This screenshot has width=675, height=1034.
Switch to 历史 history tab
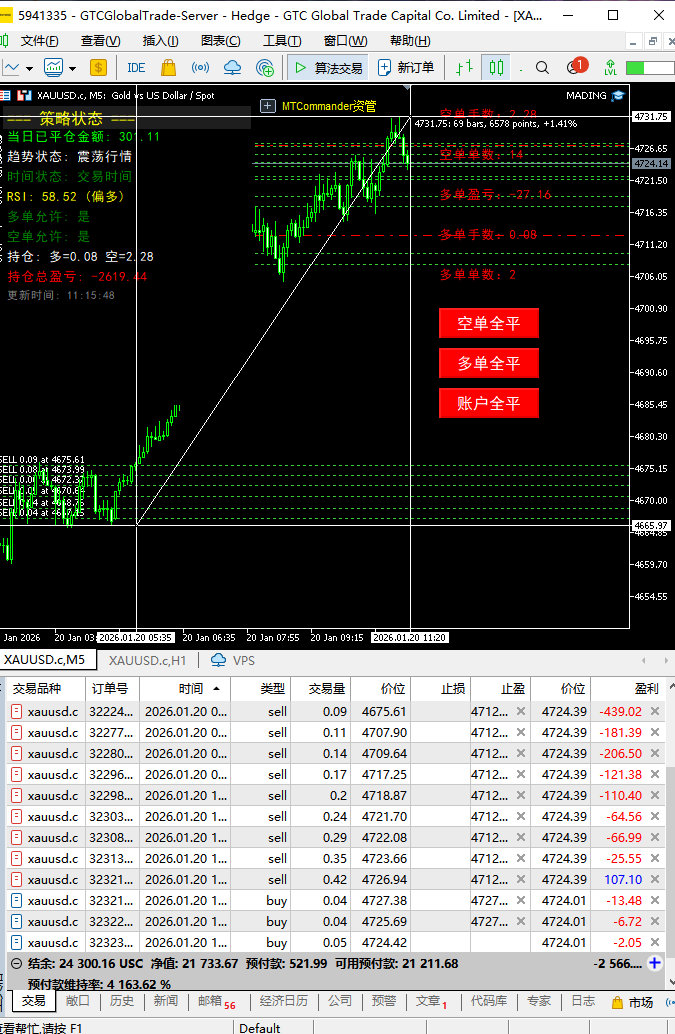[x=121, y=1001]
